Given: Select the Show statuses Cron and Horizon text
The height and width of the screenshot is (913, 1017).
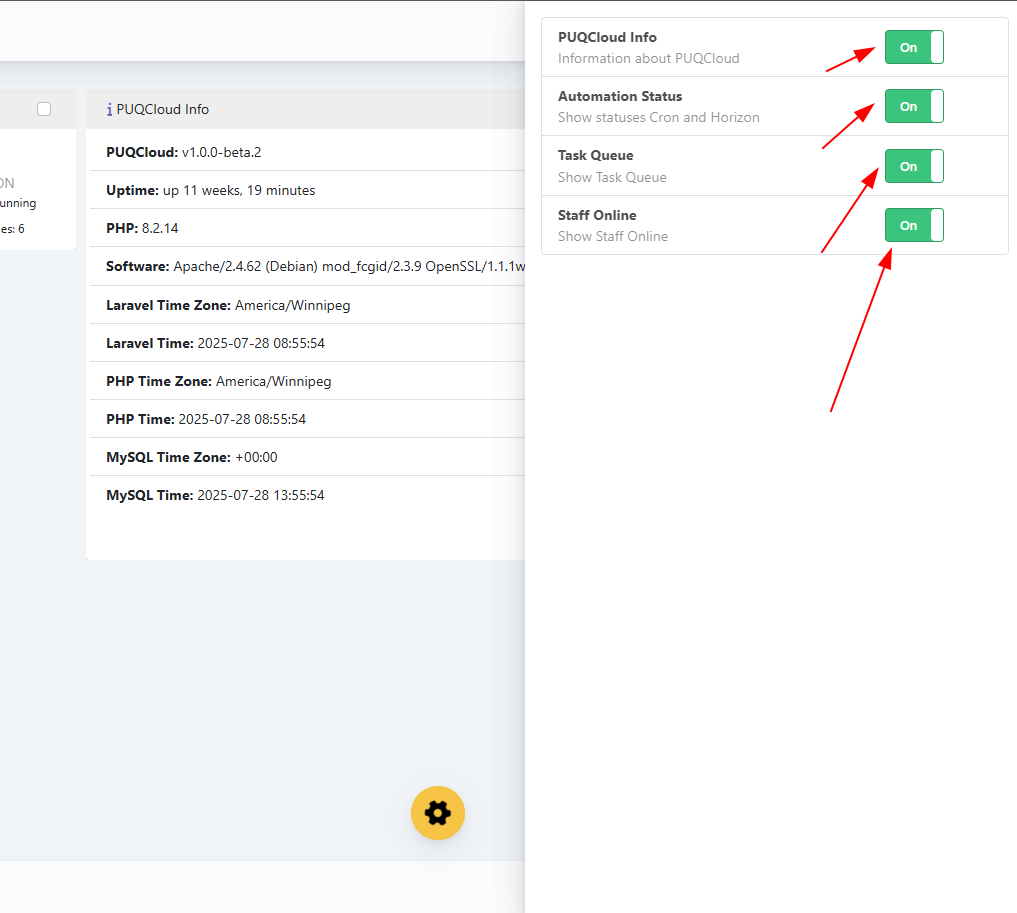Looking at the screenshot, I should point(658,117).
